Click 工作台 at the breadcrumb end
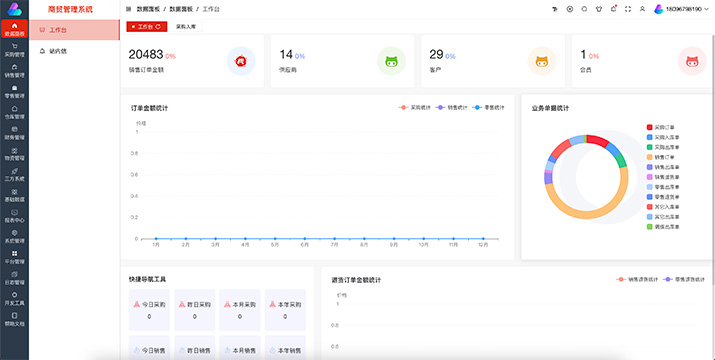 (211, 9)
